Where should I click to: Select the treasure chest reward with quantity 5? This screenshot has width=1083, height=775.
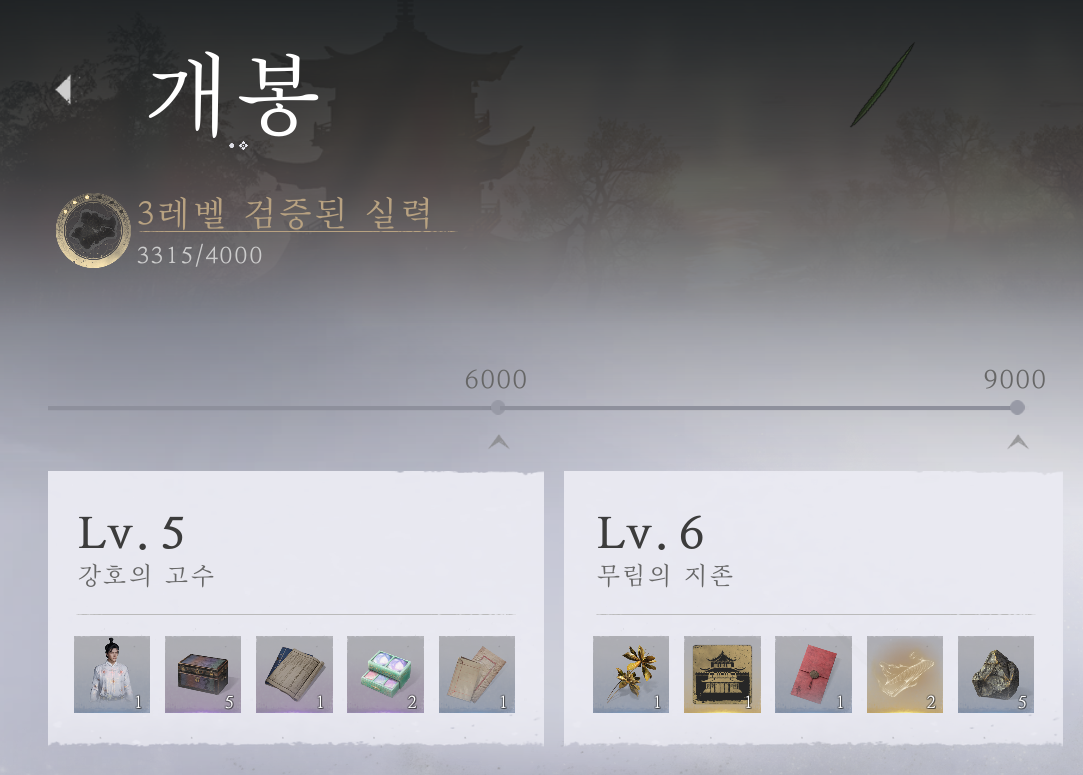(203, 674)
